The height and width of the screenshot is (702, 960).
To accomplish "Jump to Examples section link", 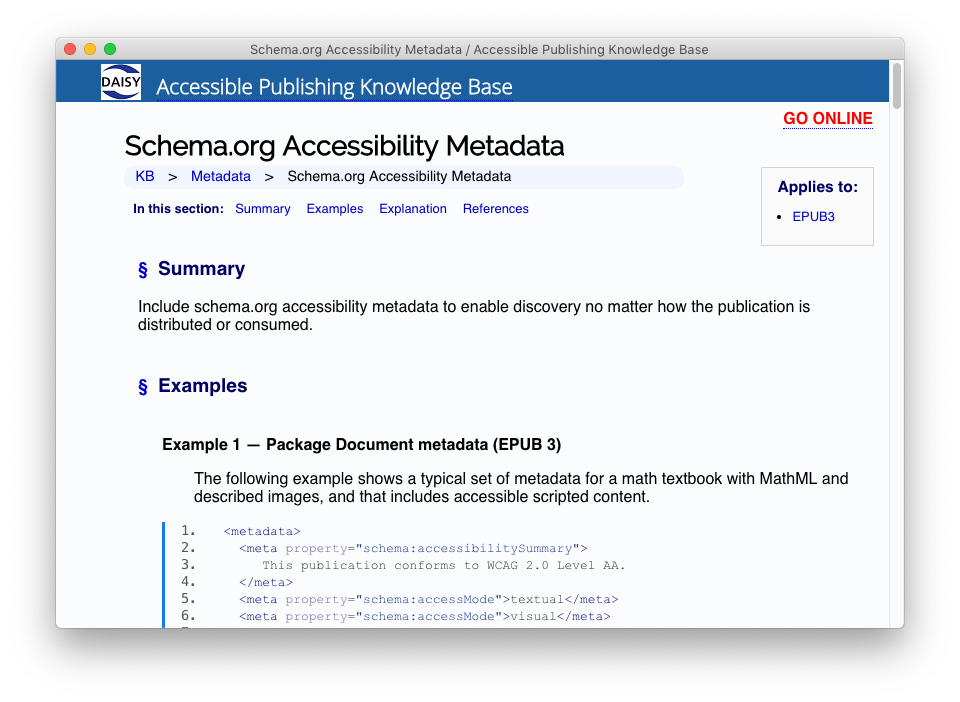I will pyautogui.click(x=335, y=209).
